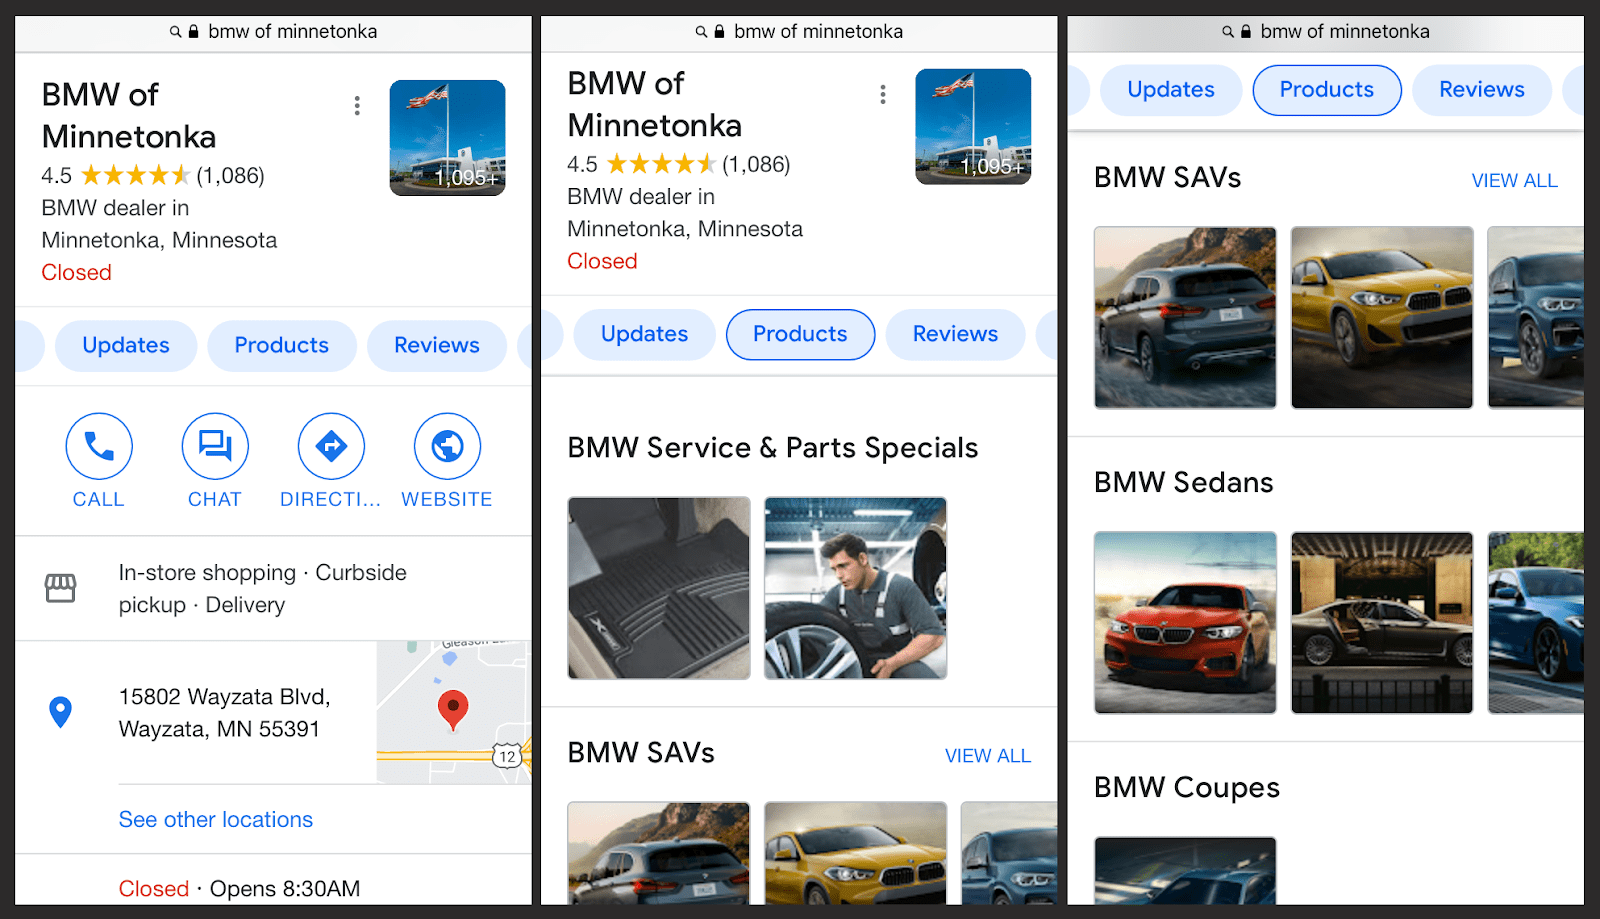Open three-dot menu in left panel
Image resolution: width=1600 pixels, height=919 pixels.
coord(357,106)
